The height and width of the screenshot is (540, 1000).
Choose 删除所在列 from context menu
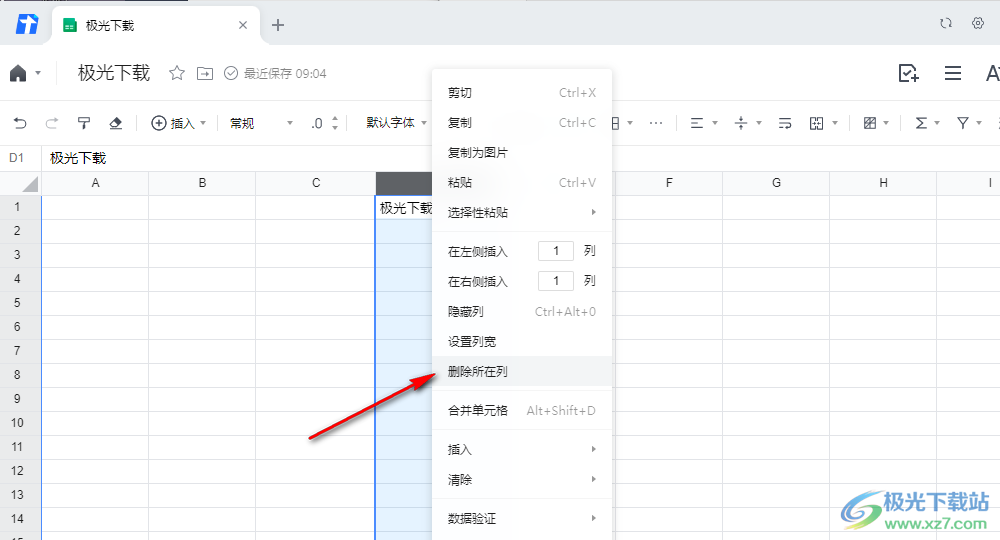tap(522, 372)
